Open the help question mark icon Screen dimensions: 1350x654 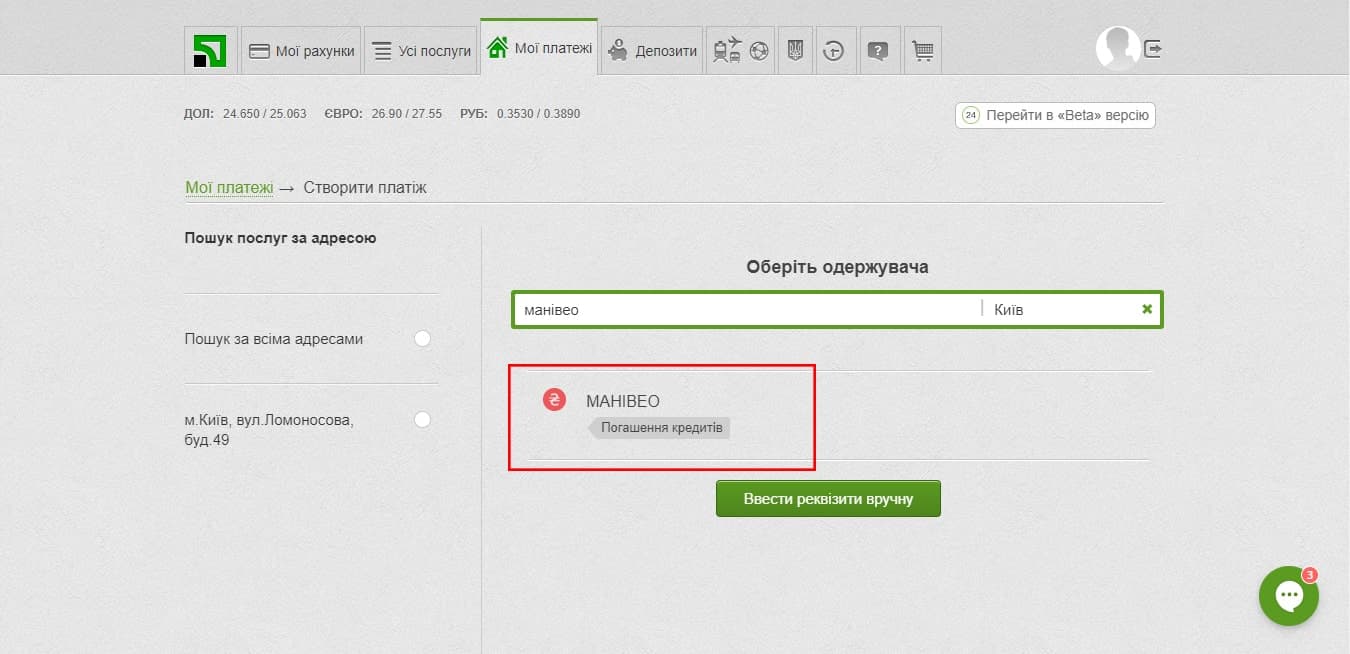point(878,51)
